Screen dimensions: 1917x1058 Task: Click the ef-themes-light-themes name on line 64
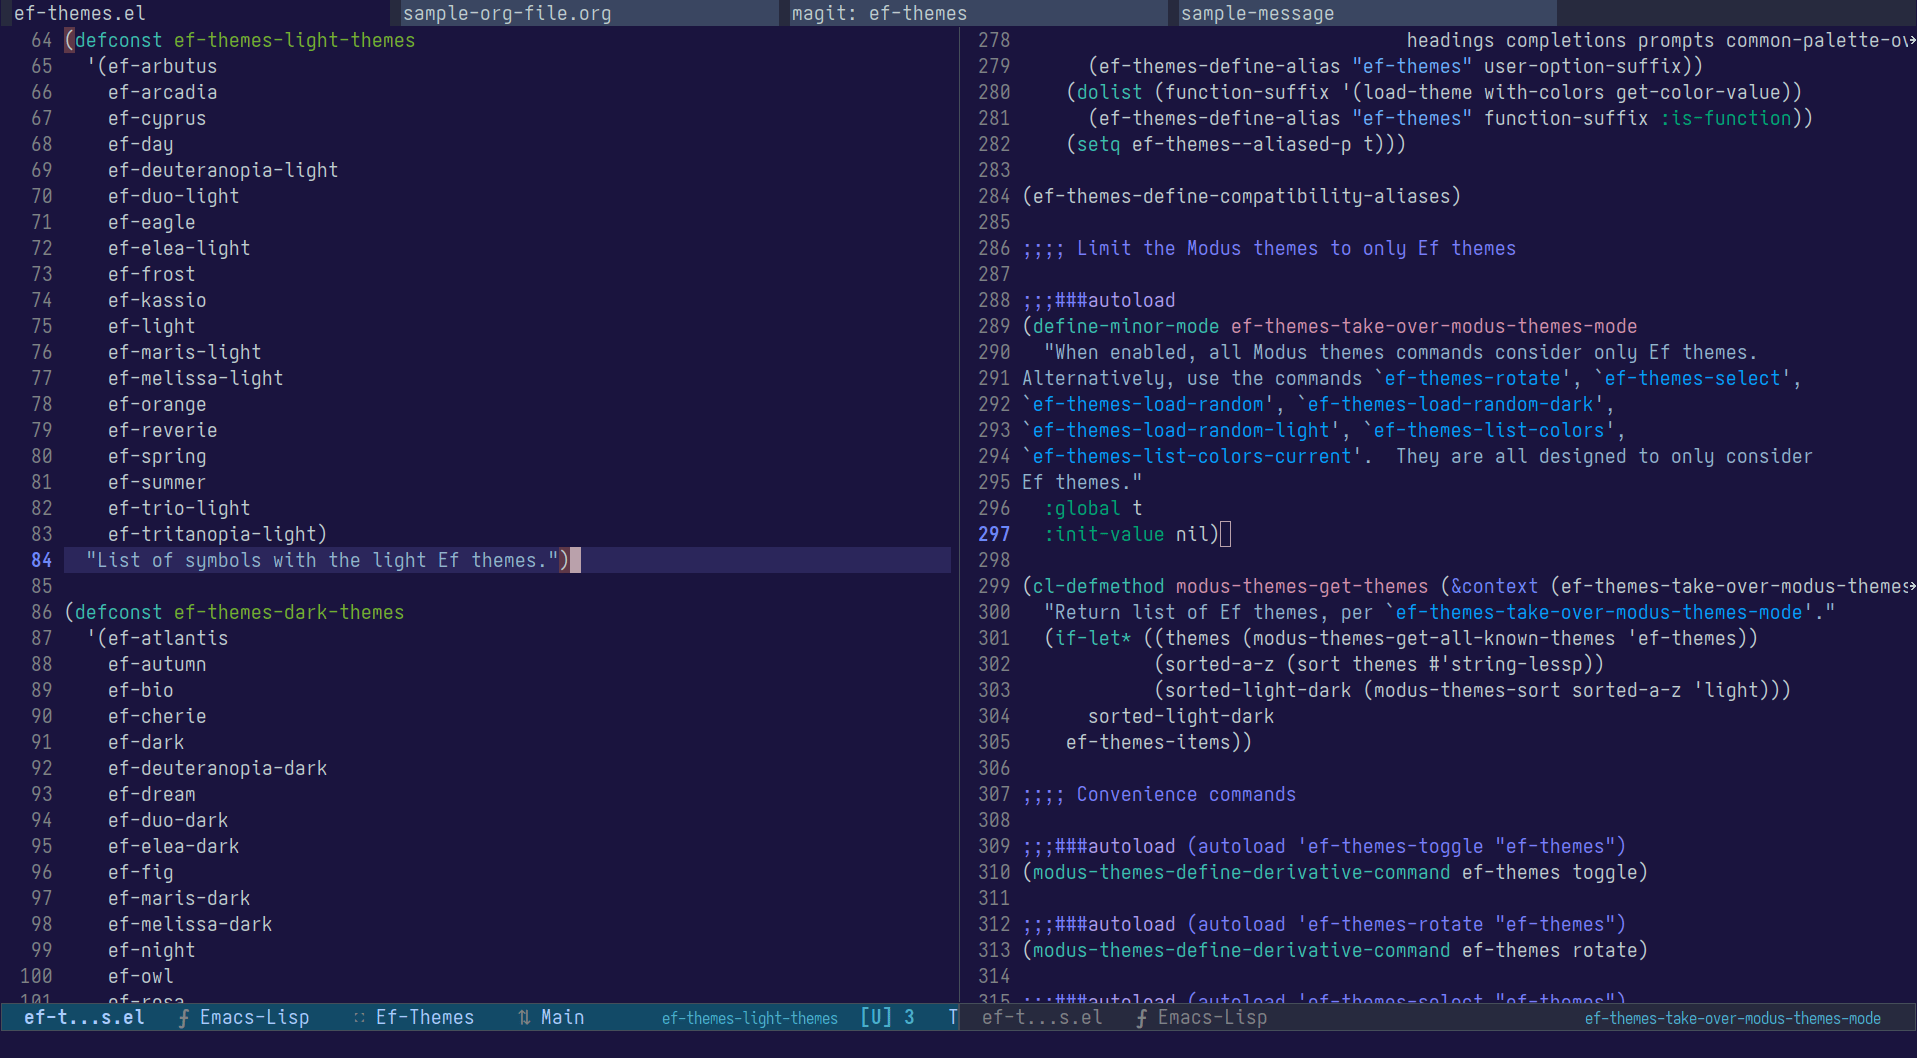(x=295, y=40)
